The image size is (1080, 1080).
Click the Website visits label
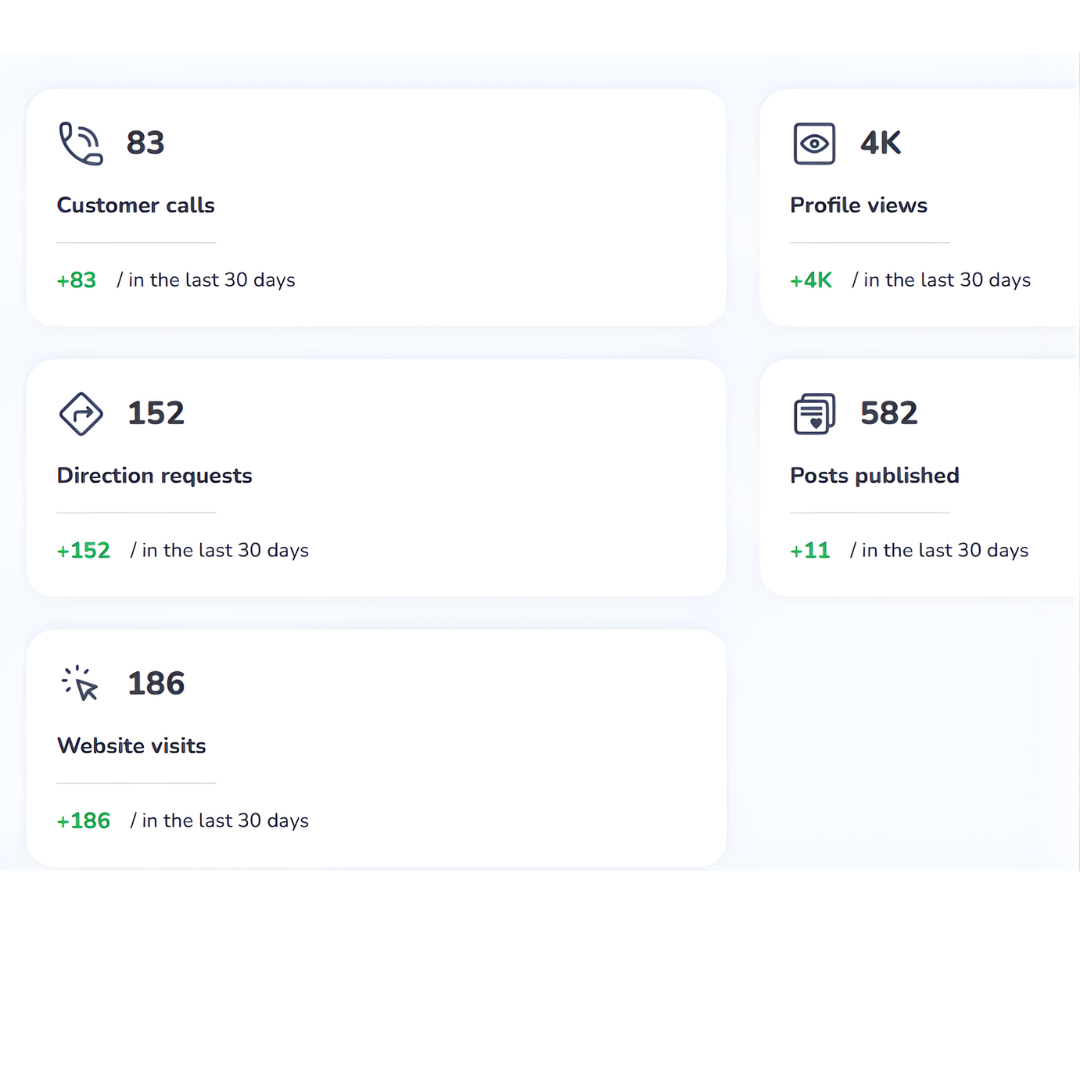tap(132, 746)
